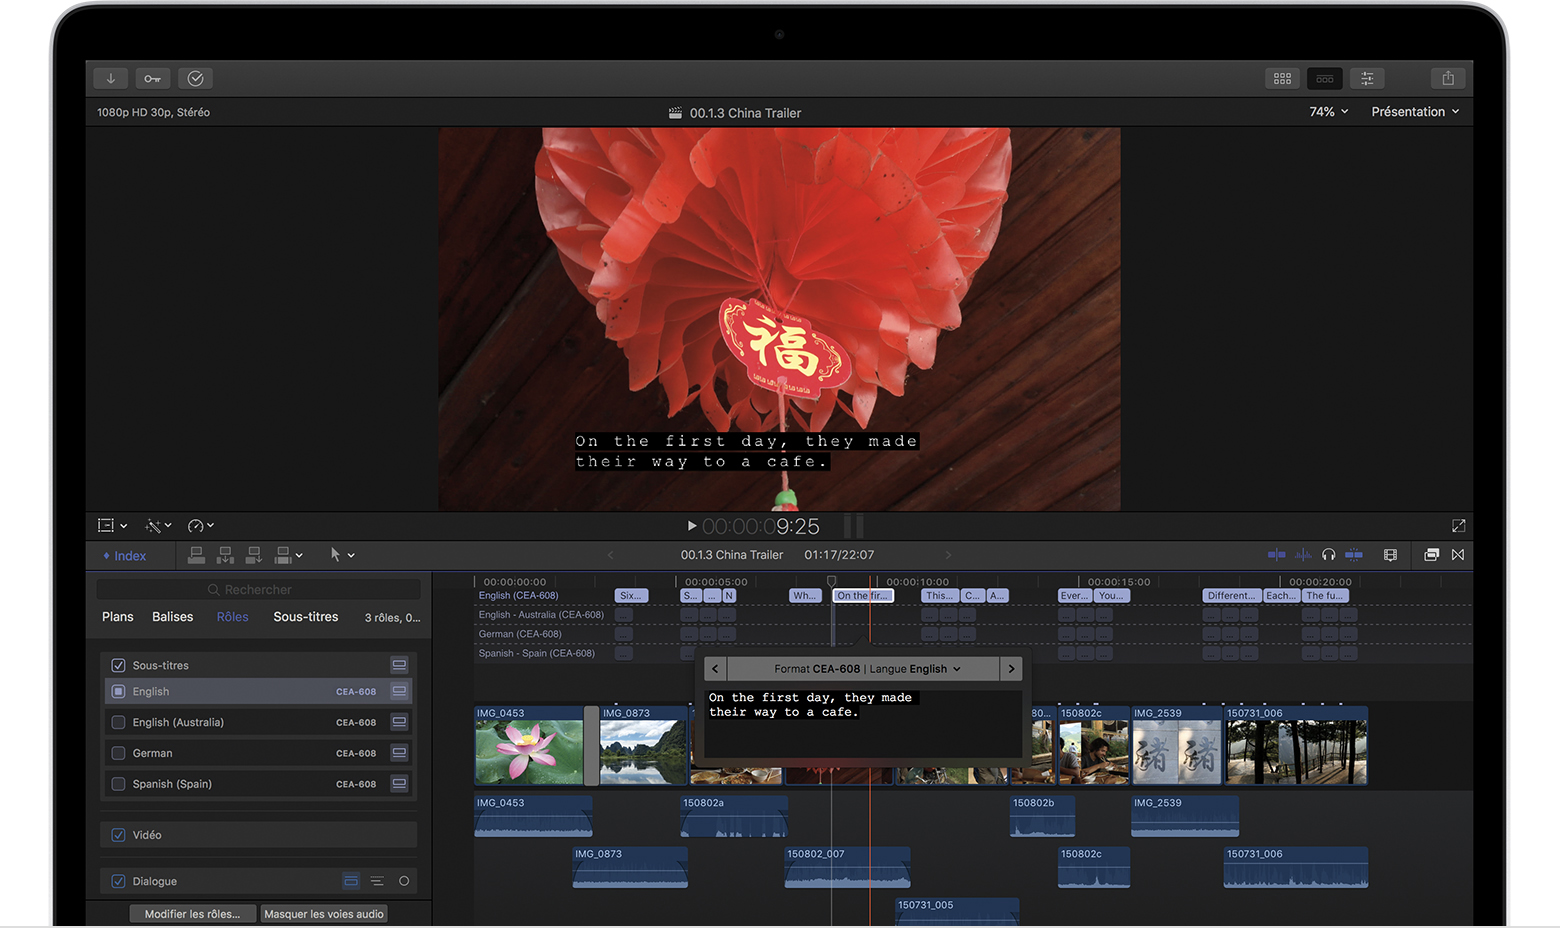Switch to the Balises tab
Image resolution: width=1560 pixels, height=928 pixels.
click(172, 617)
